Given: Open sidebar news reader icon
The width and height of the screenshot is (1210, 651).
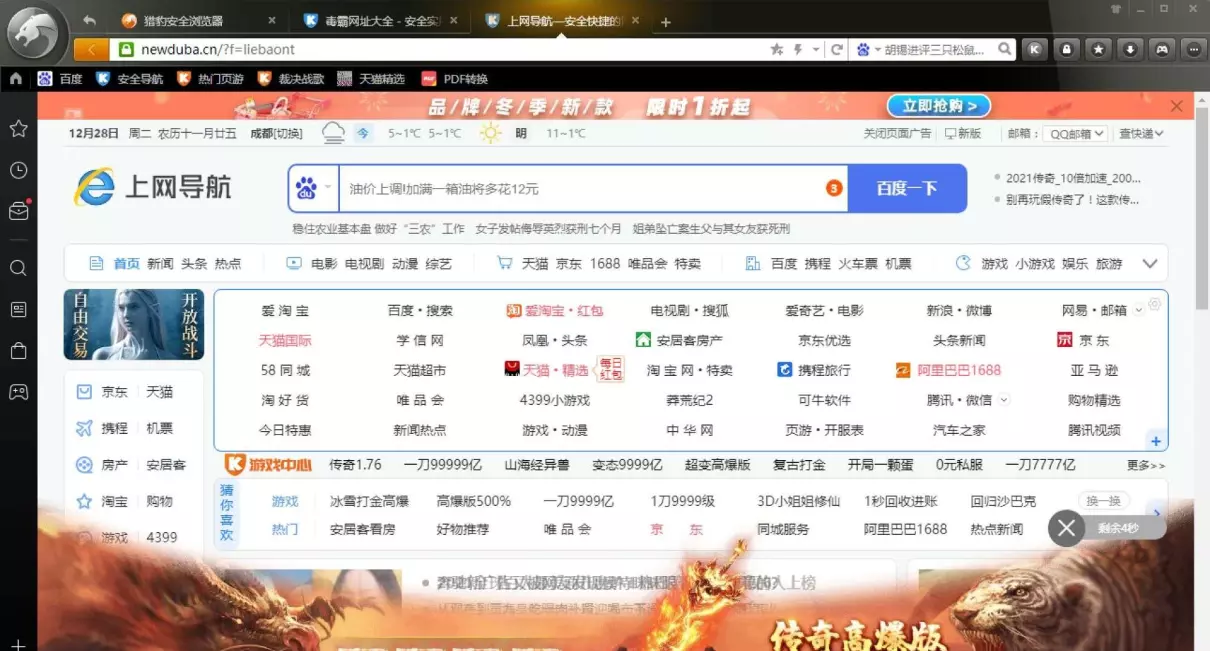Looking at the screenshot, I should (x=18, y=309).
